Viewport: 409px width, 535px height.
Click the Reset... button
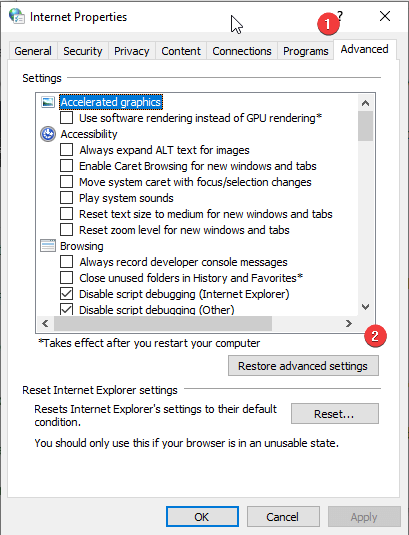[335, 414]
